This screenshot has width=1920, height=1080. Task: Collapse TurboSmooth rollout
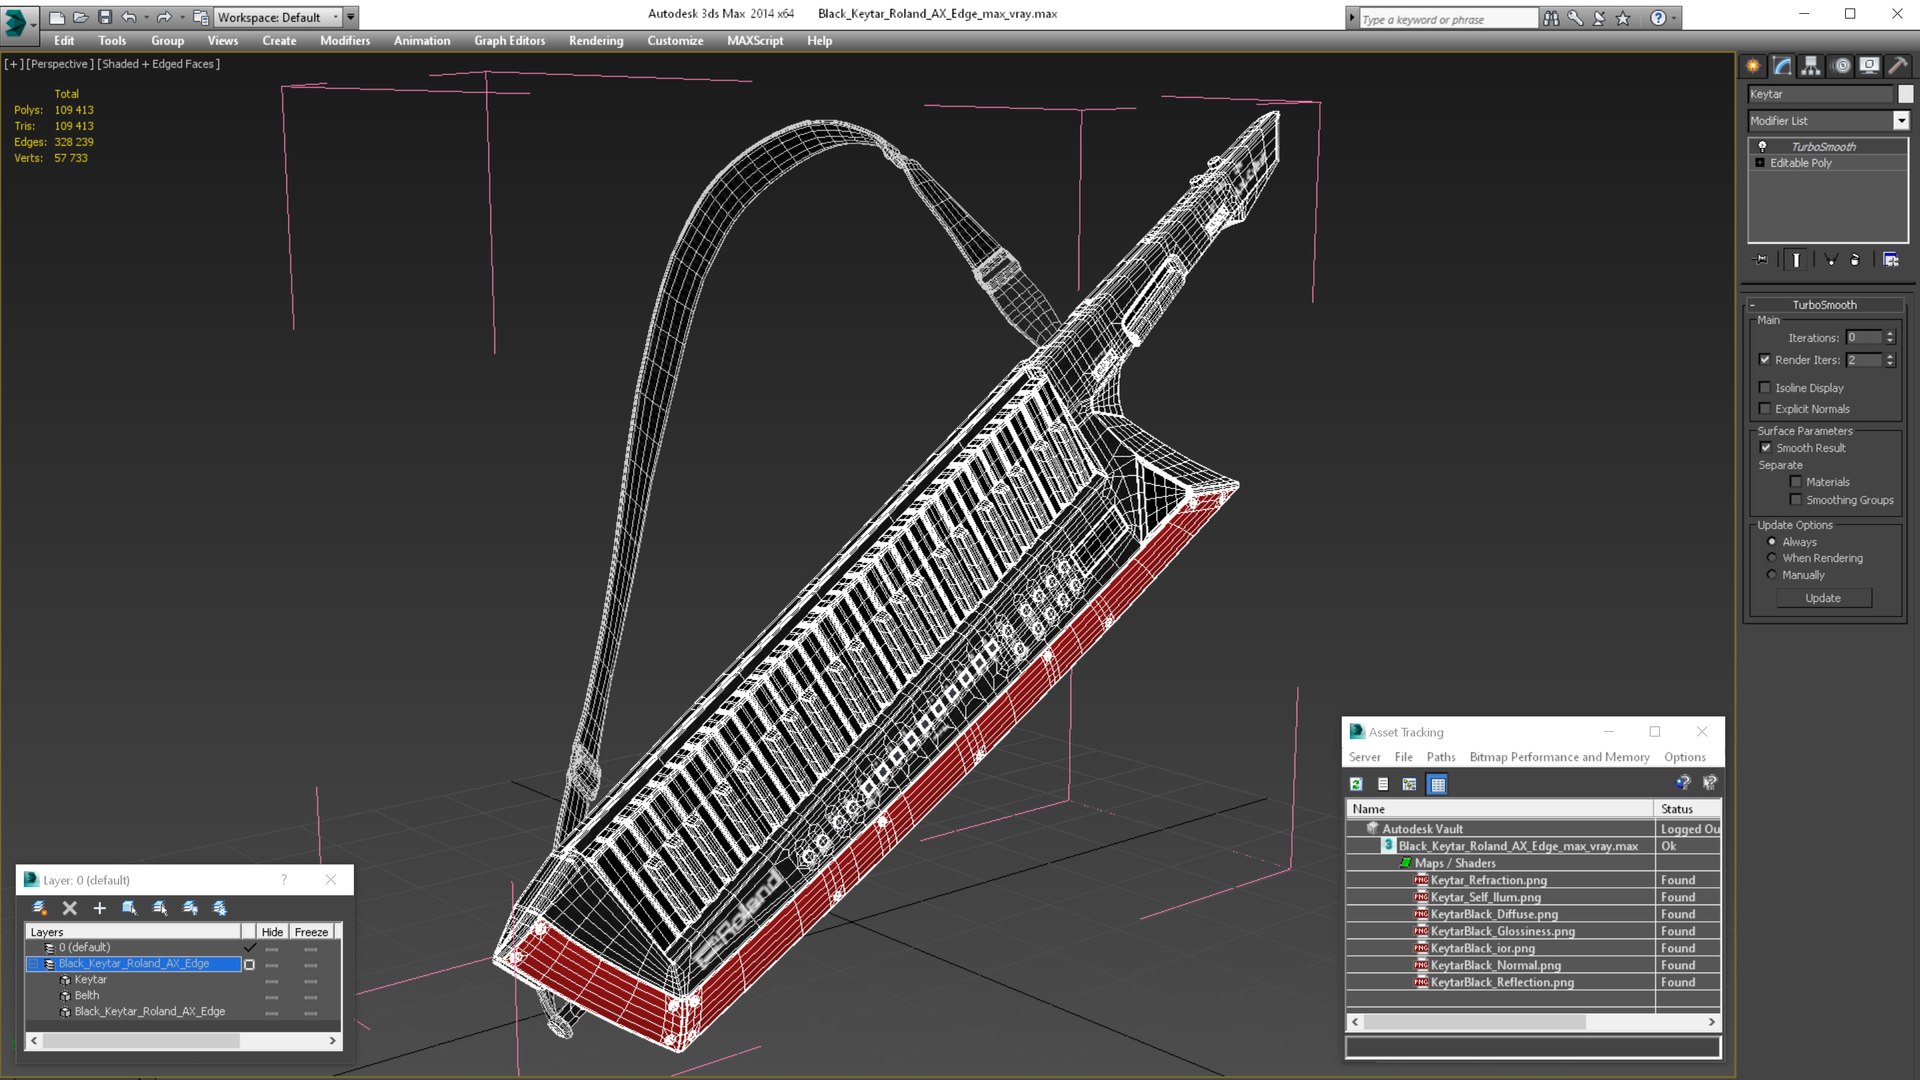click(1752, 305)
